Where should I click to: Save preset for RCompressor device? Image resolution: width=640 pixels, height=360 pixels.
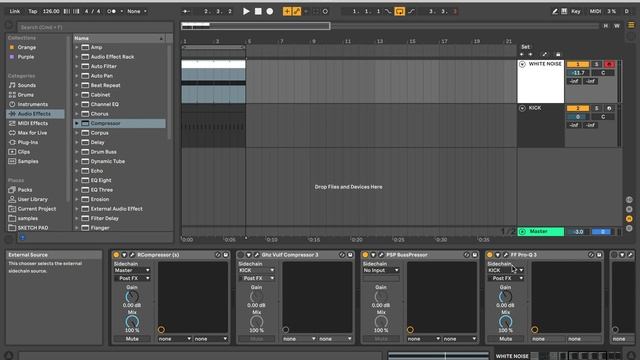(226, 255)
